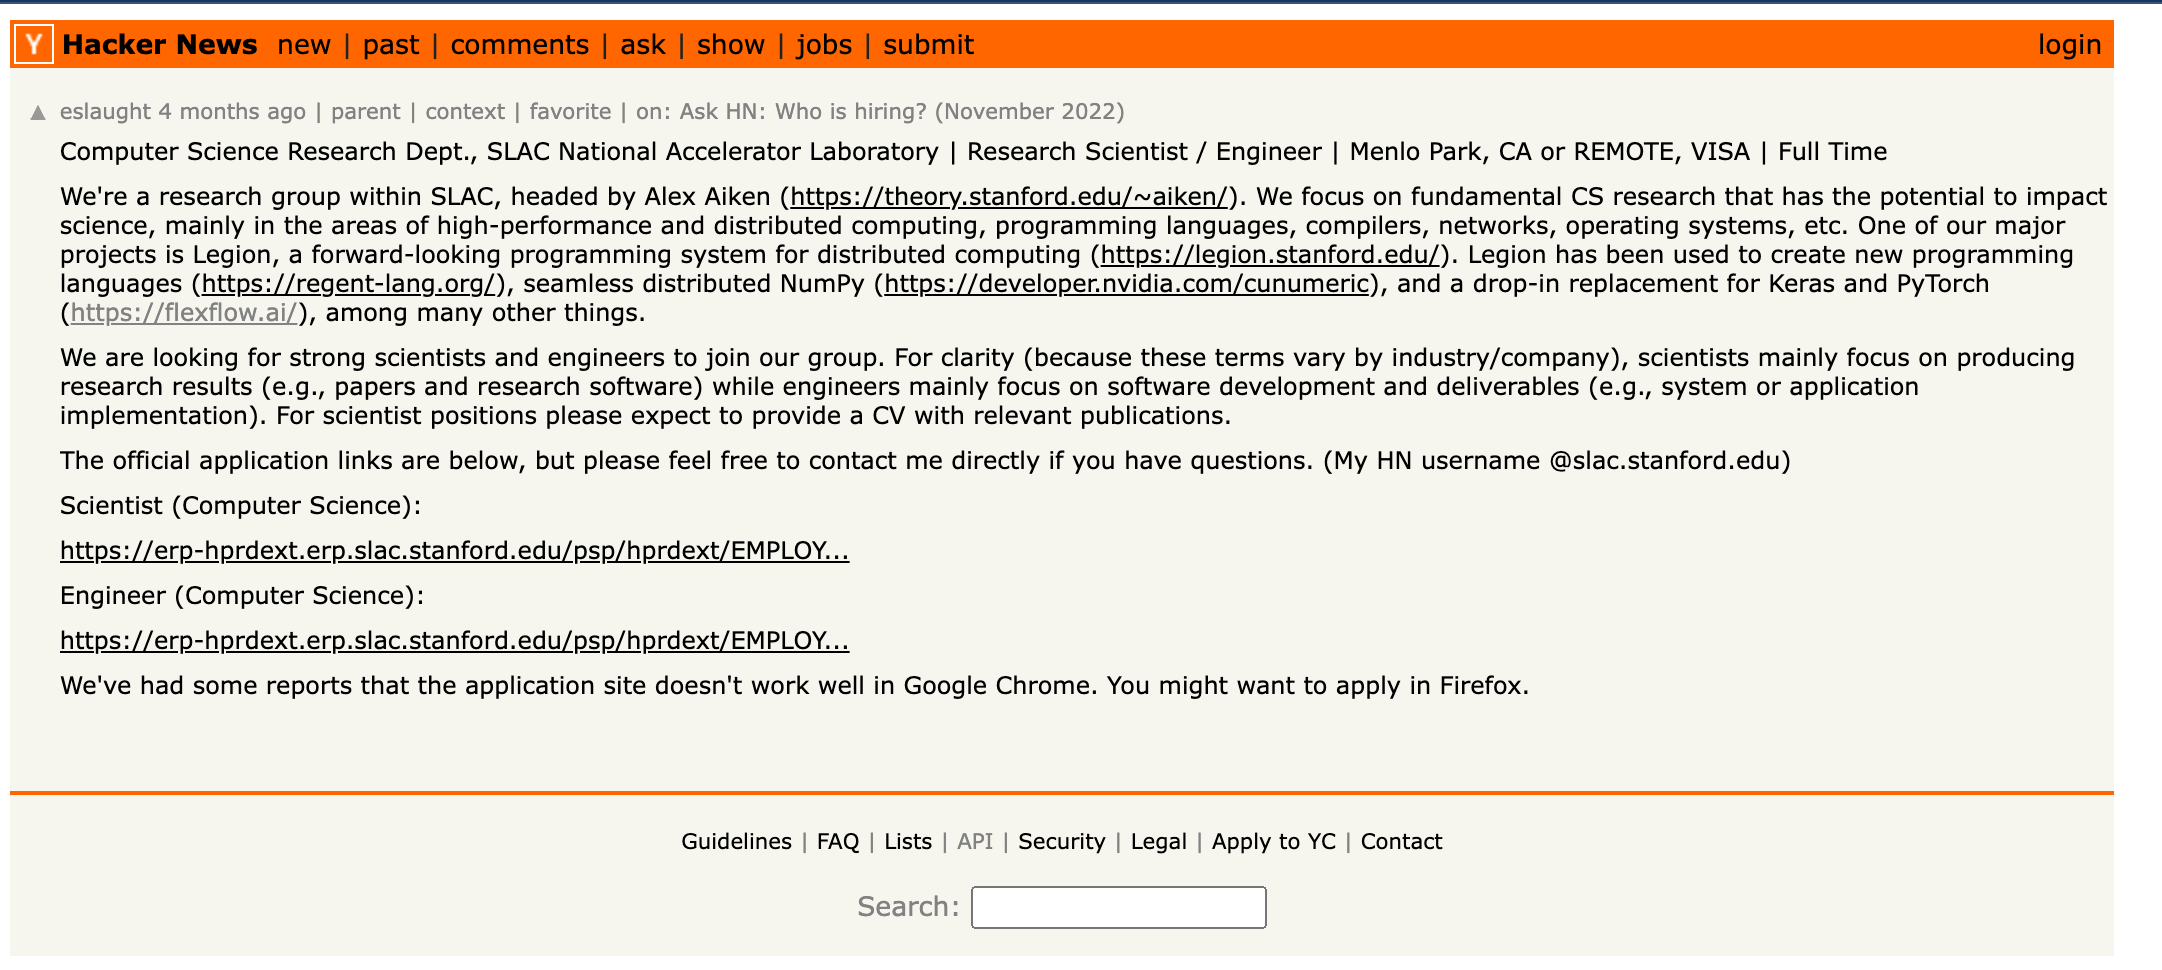Screen dimensions: 2162x970
Task: Open the jobs section
Action: [x=824, y=45]
